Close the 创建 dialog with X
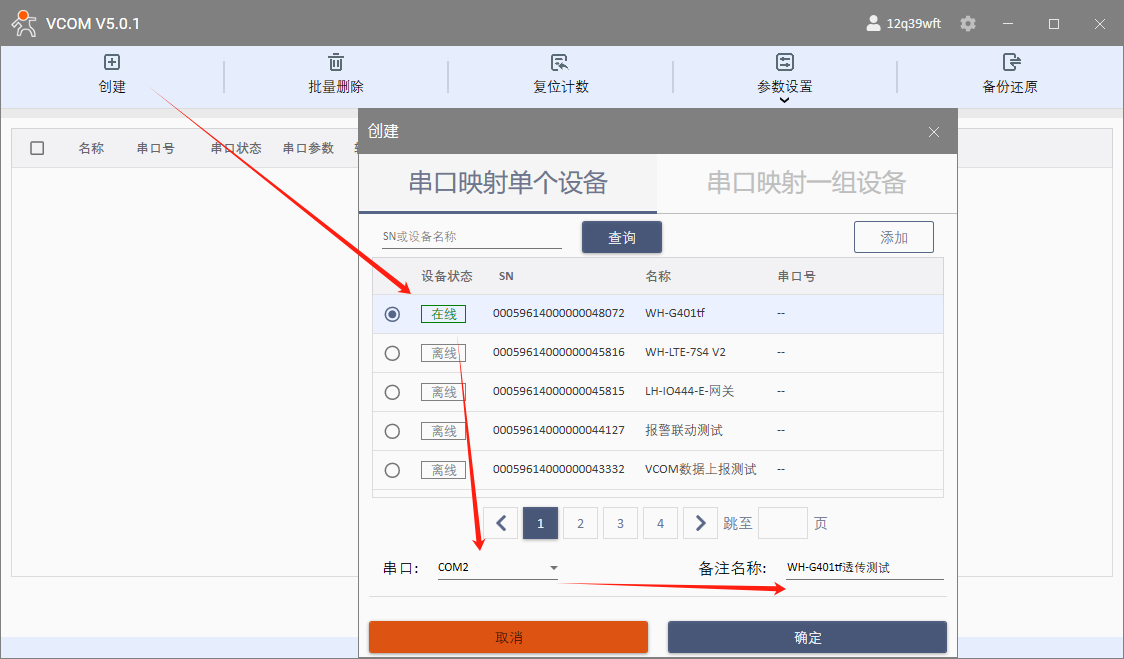Screen dimensions: 1124x659 coord(934,132)
